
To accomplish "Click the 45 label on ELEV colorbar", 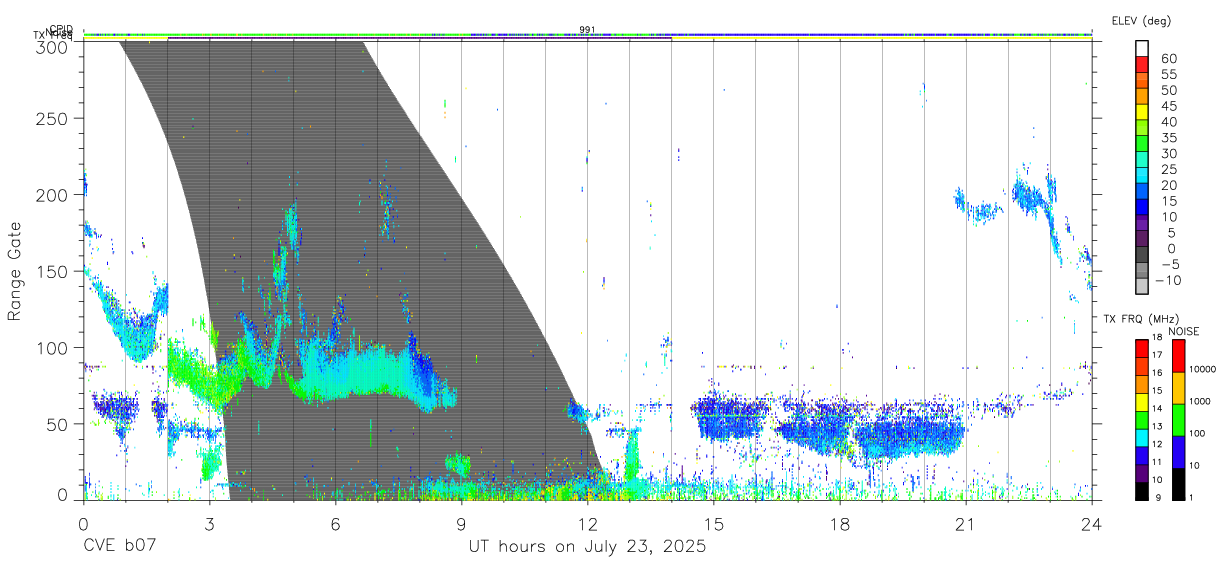I will (x=1169, y=106).
